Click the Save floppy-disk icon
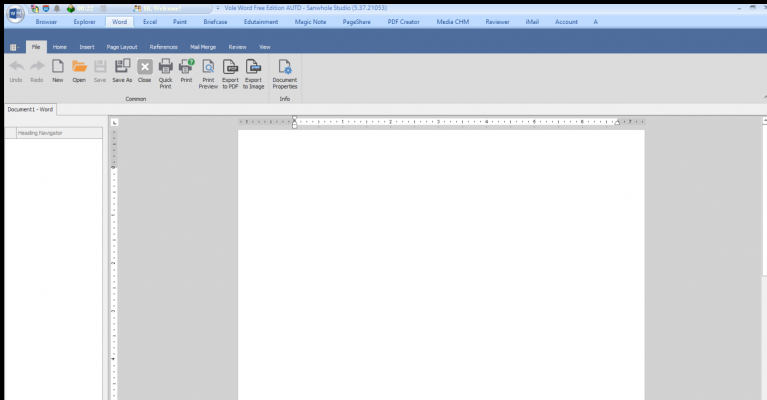Viewport: 767px width, 400px height. (100, 66)
